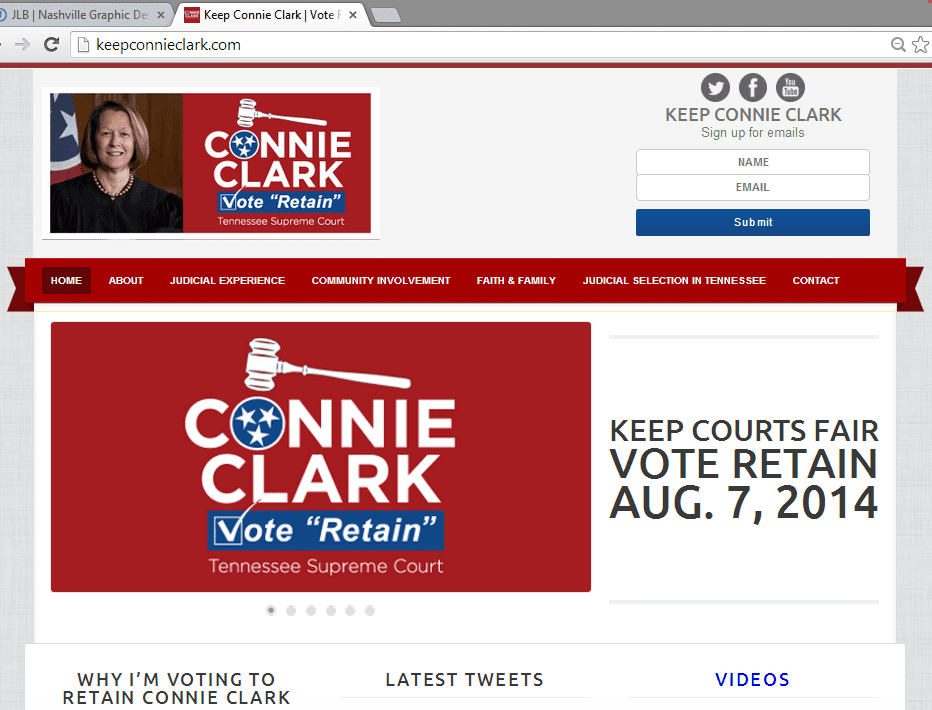The image size is (932, 710).
Task: Open the YouTube social icon
Action: (x=790, y=88)
